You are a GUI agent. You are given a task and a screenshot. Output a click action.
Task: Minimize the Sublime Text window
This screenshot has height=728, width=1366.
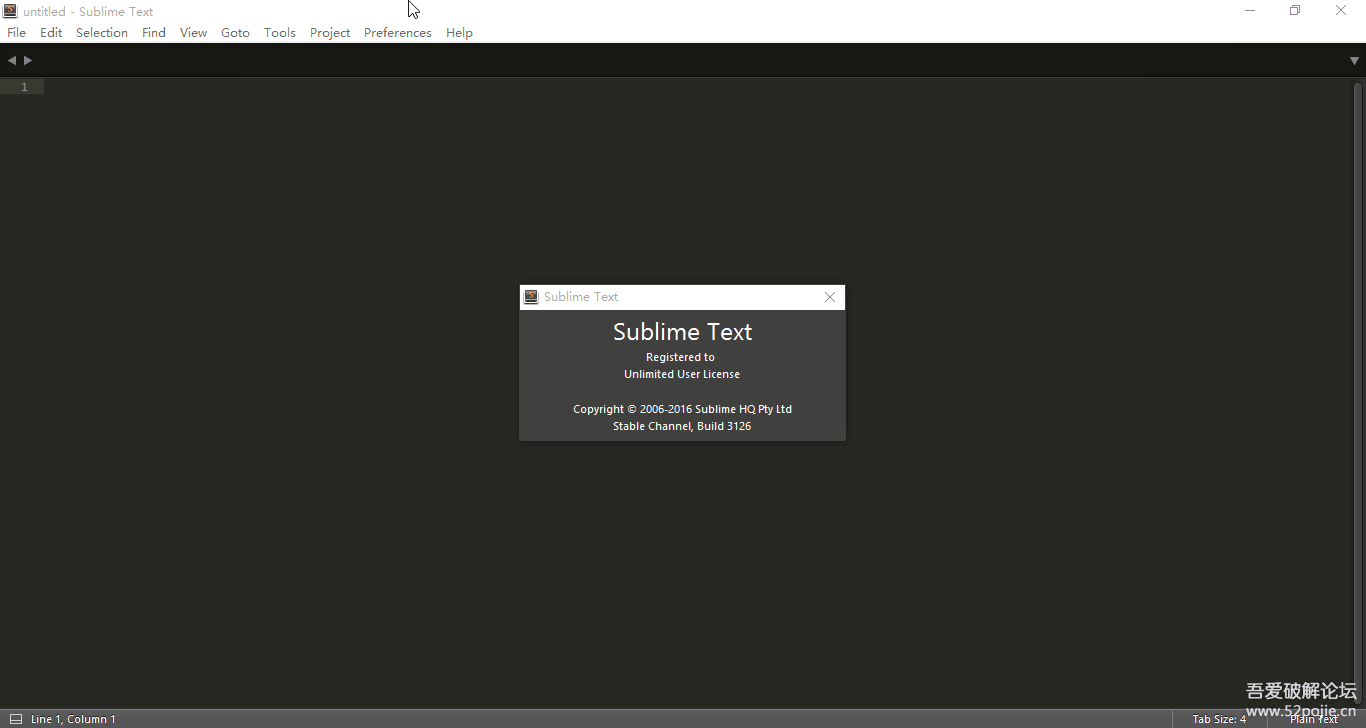(1250, 11)
